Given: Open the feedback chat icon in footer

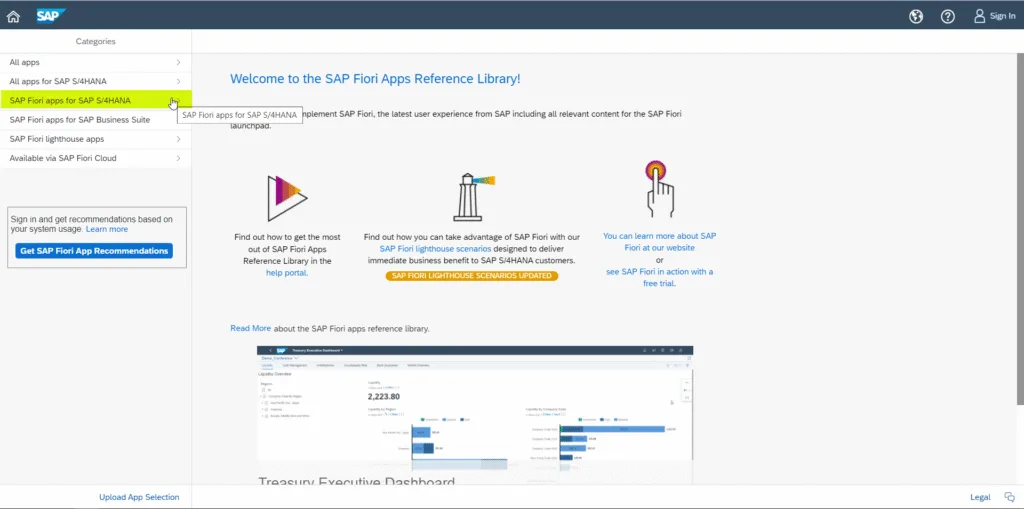Looking at the screenshot, I should pyautogui.click(x=1010, y=497).
